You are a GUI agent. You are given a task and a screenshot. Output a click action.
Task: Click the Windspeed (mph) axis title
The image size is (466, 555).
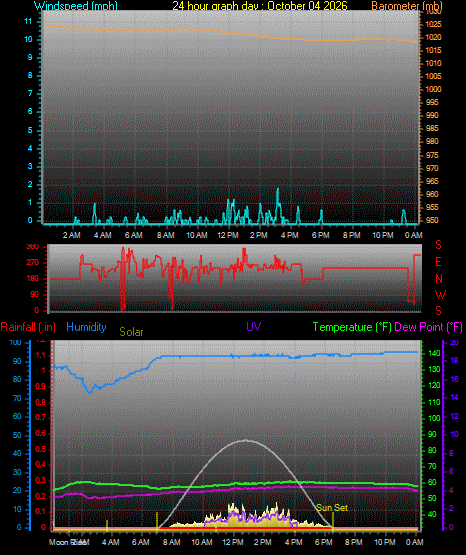tap(76, 5)
